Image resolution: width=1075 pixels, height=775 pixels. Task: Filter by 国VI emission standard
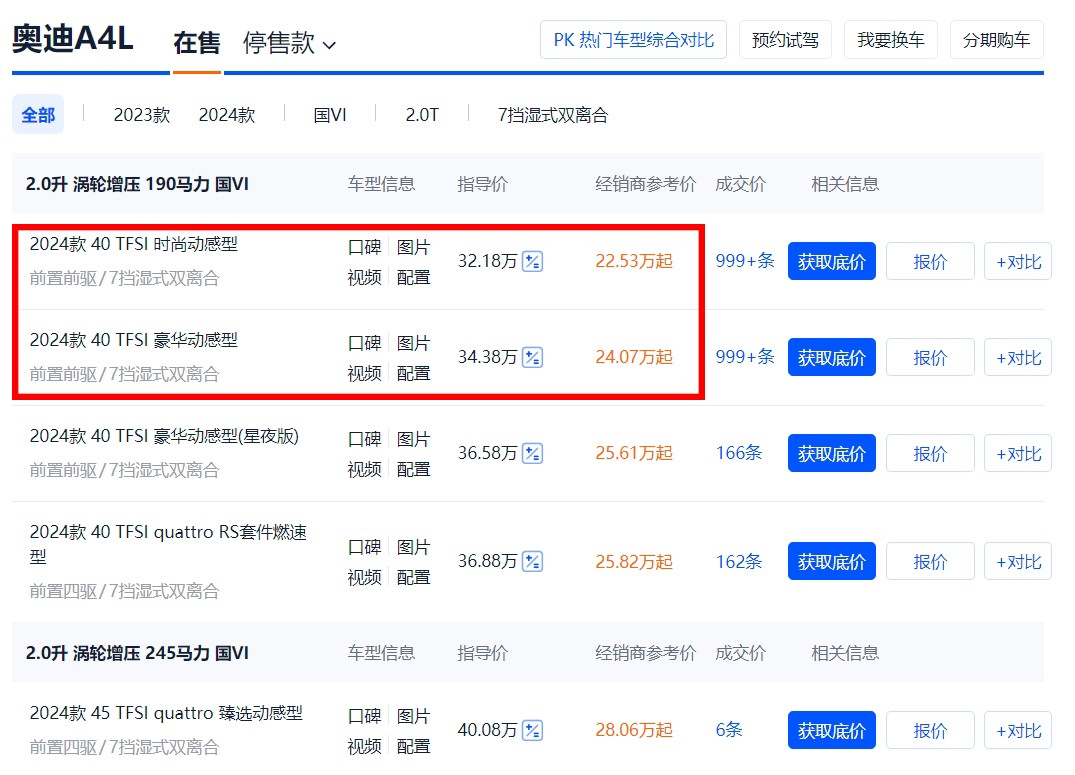(x=330, y=115)
